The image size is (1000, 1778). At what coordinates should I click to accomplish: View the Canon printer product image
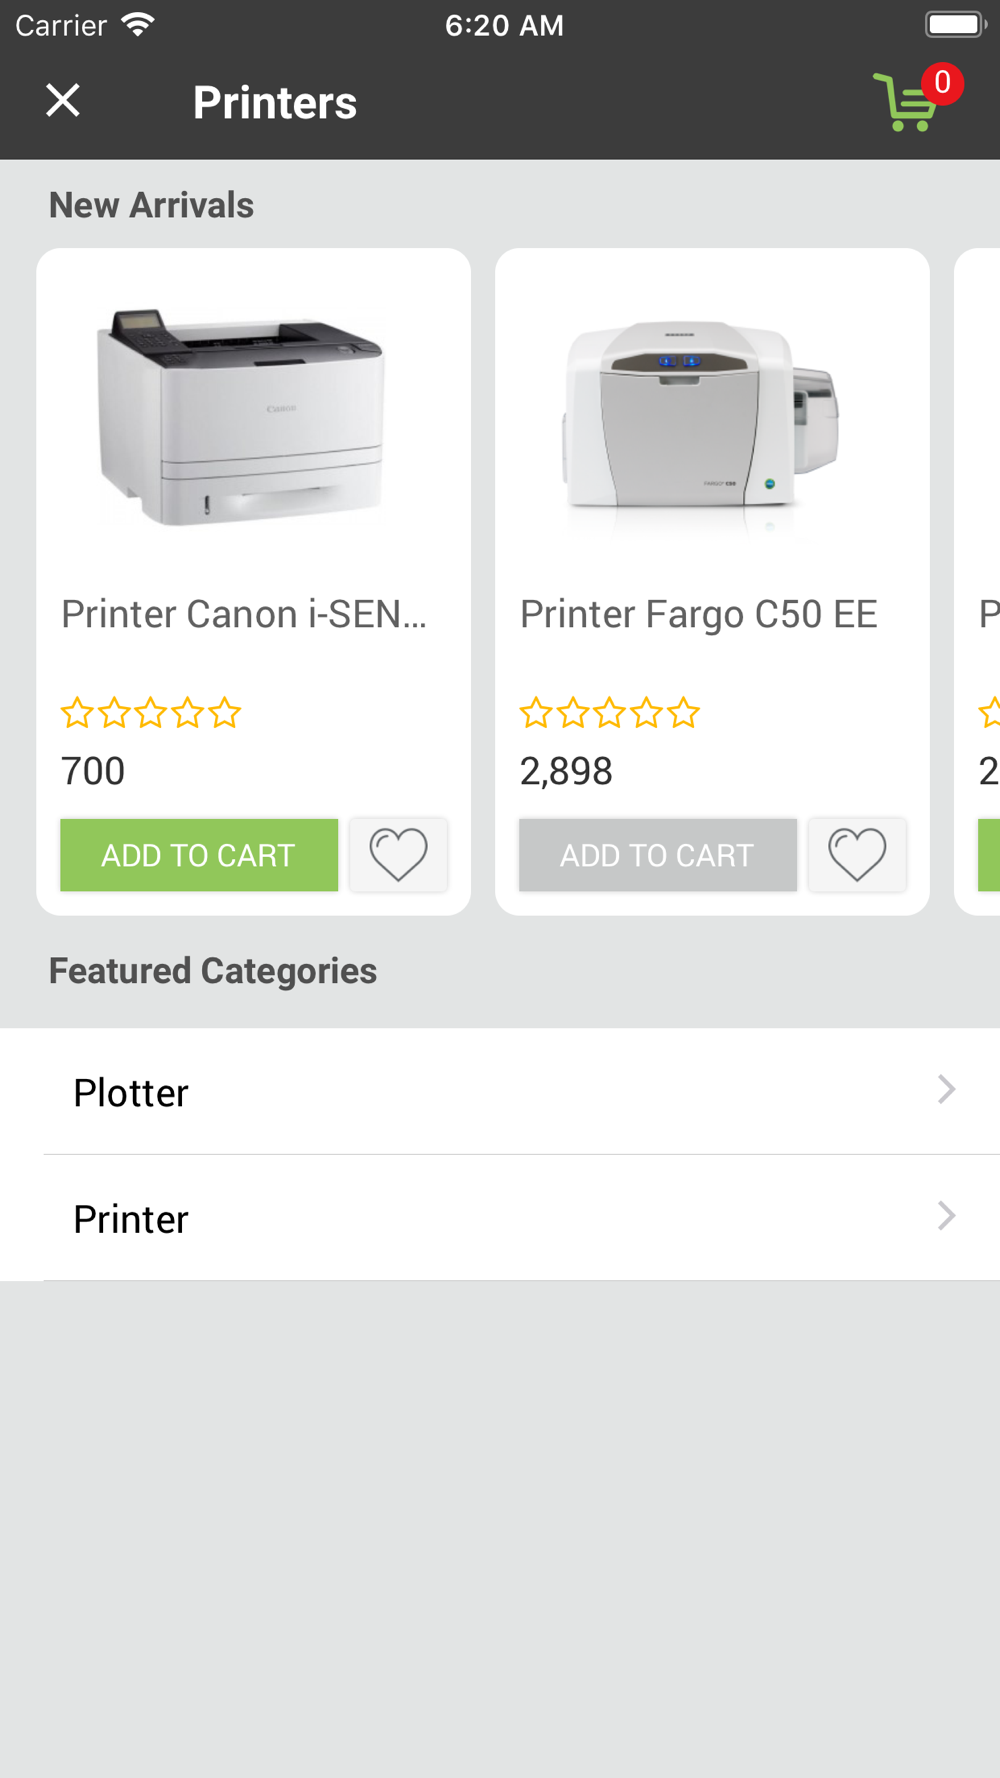240,418
